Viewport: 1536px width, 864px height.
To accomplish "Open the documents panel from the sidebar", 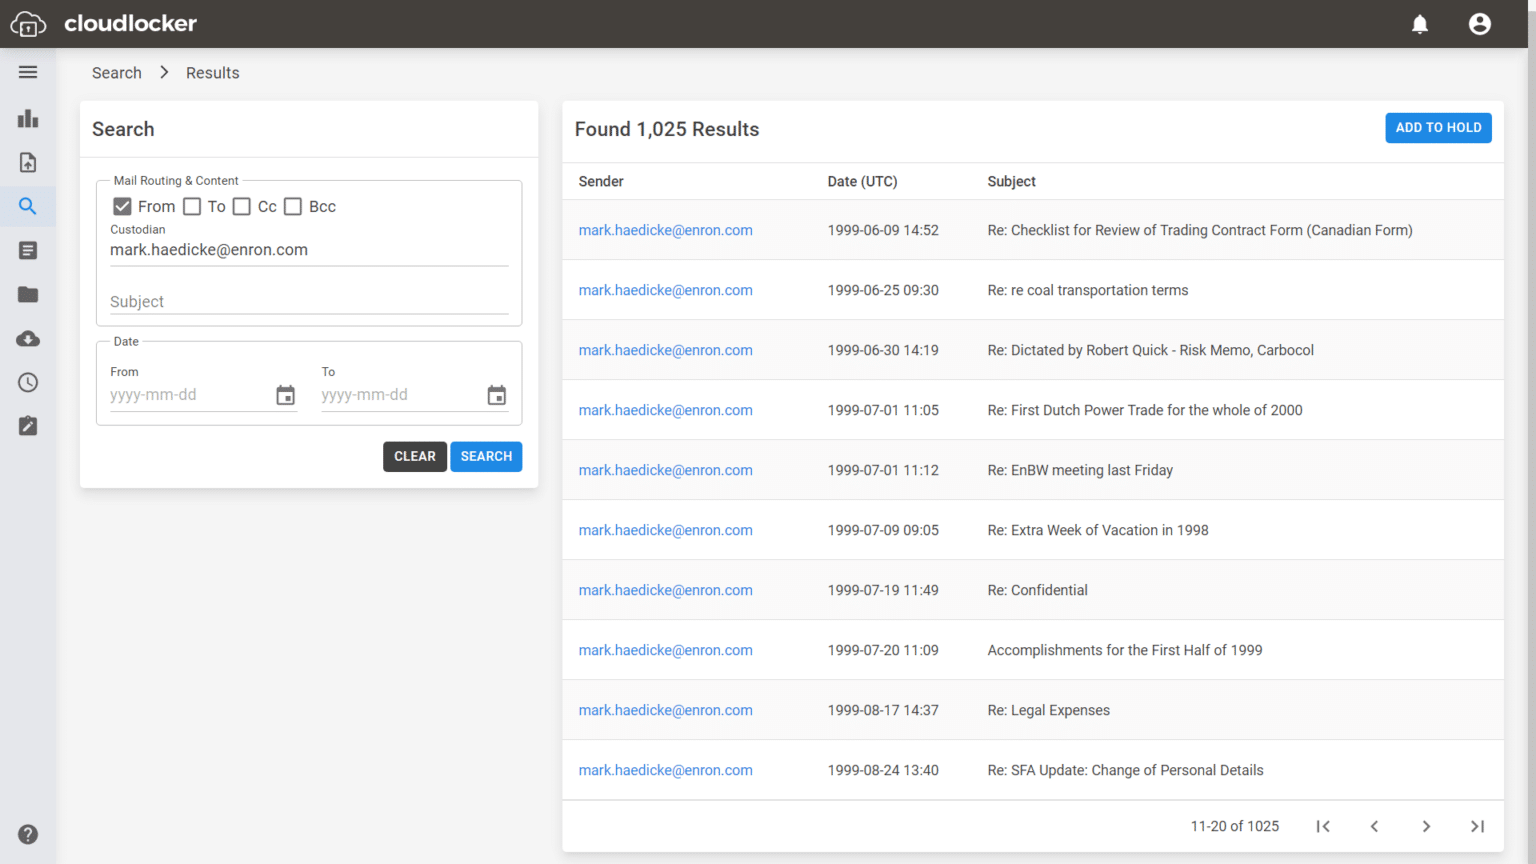I will click(x=27, y=250).
